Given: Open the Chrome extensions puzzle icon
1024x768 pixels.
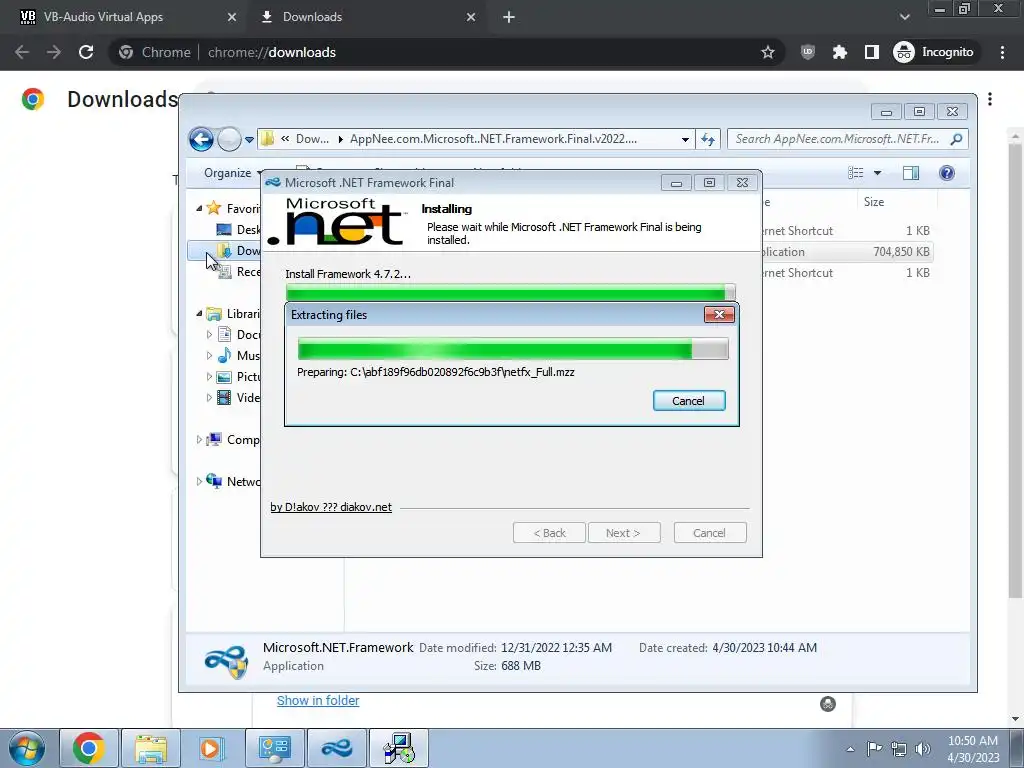Looking at the screenshot, I should 840,52.
